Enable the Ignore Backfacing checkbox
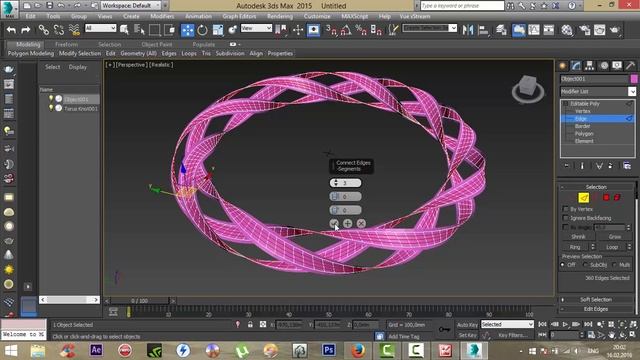The height and width of the screenshot is (360, 640). pos(565,218)
